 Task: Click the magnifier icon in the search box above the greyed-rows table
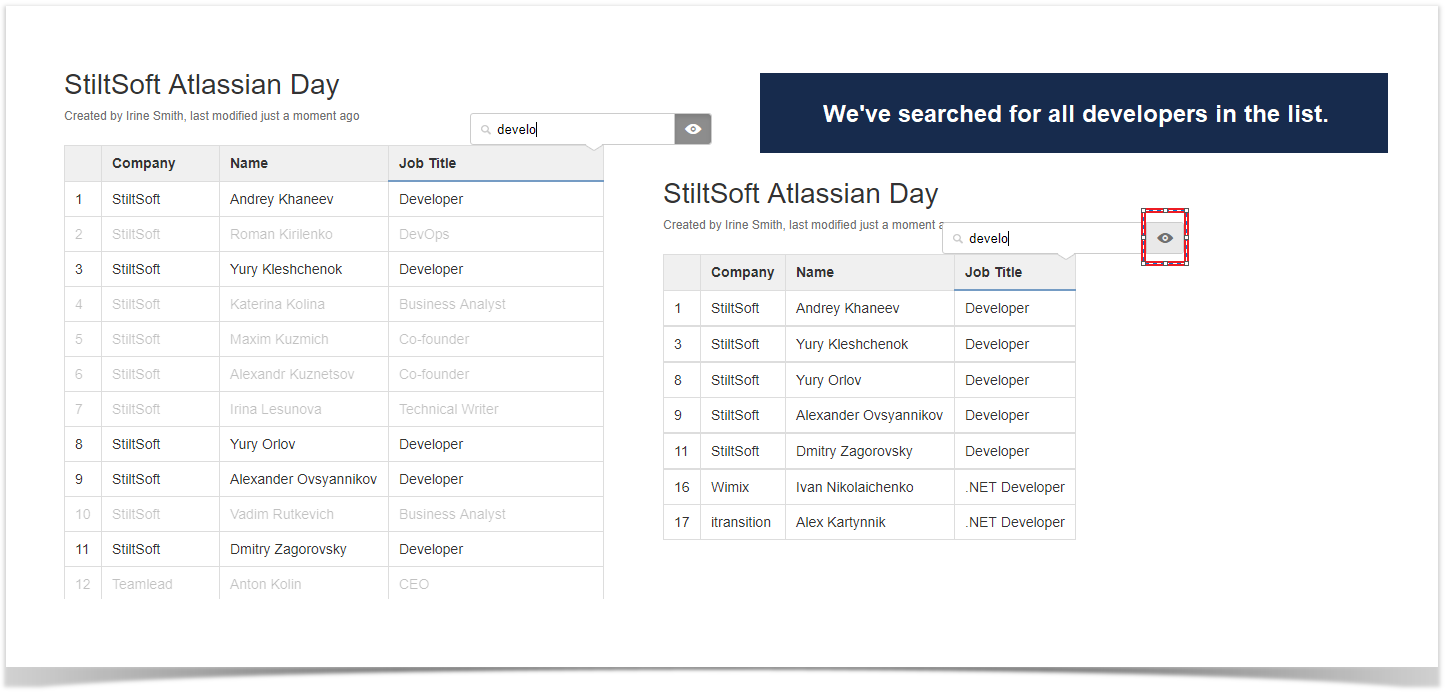[x=486, y=130]
